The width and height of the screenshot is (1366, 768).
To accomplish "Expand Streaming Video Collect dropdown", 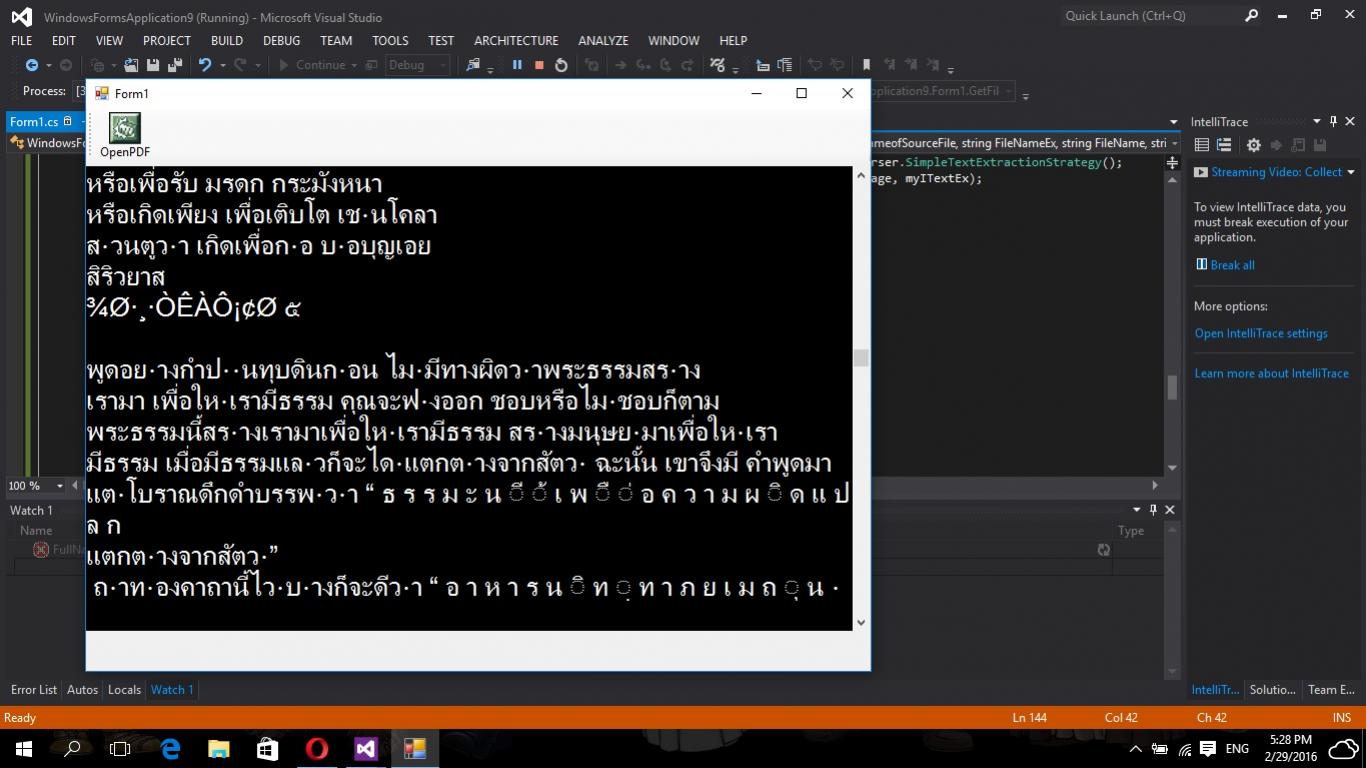I will click(1351, 172).
